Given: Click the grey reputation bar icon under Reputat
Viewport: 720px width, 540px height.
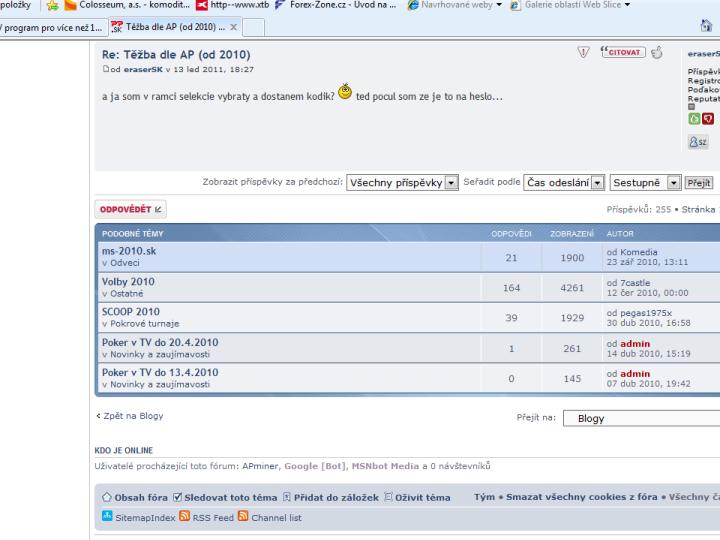Looking at the screenshot, I should [x=692, y=107].
